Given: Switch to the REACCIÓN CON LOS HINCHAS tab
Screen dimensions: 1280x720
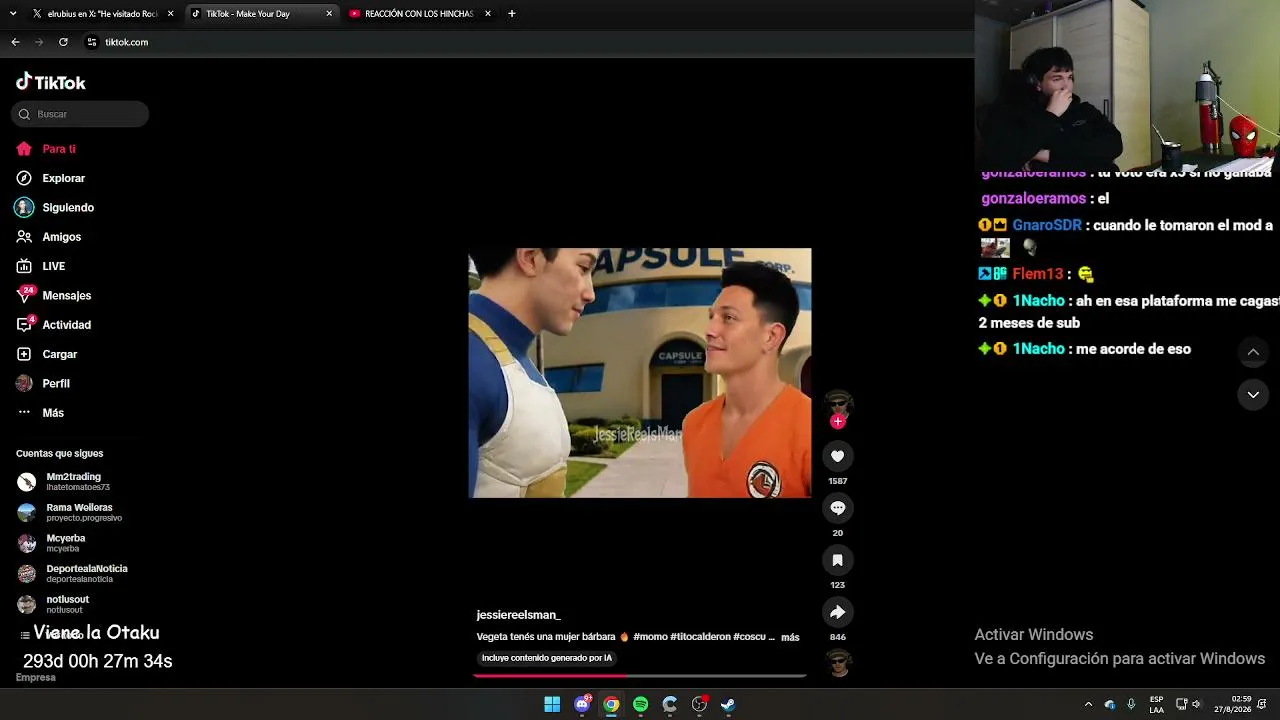Looking at the screenshot, I should tap(419, 14).
